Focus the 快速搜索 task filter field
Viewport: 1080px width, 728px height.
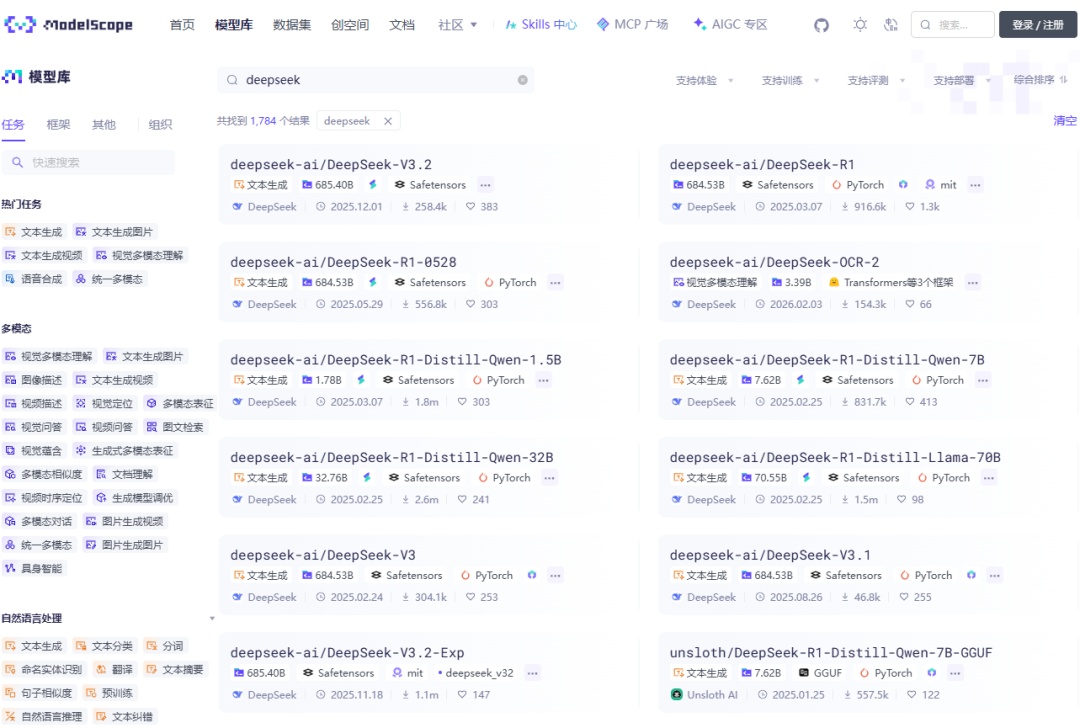coord(88,163)
